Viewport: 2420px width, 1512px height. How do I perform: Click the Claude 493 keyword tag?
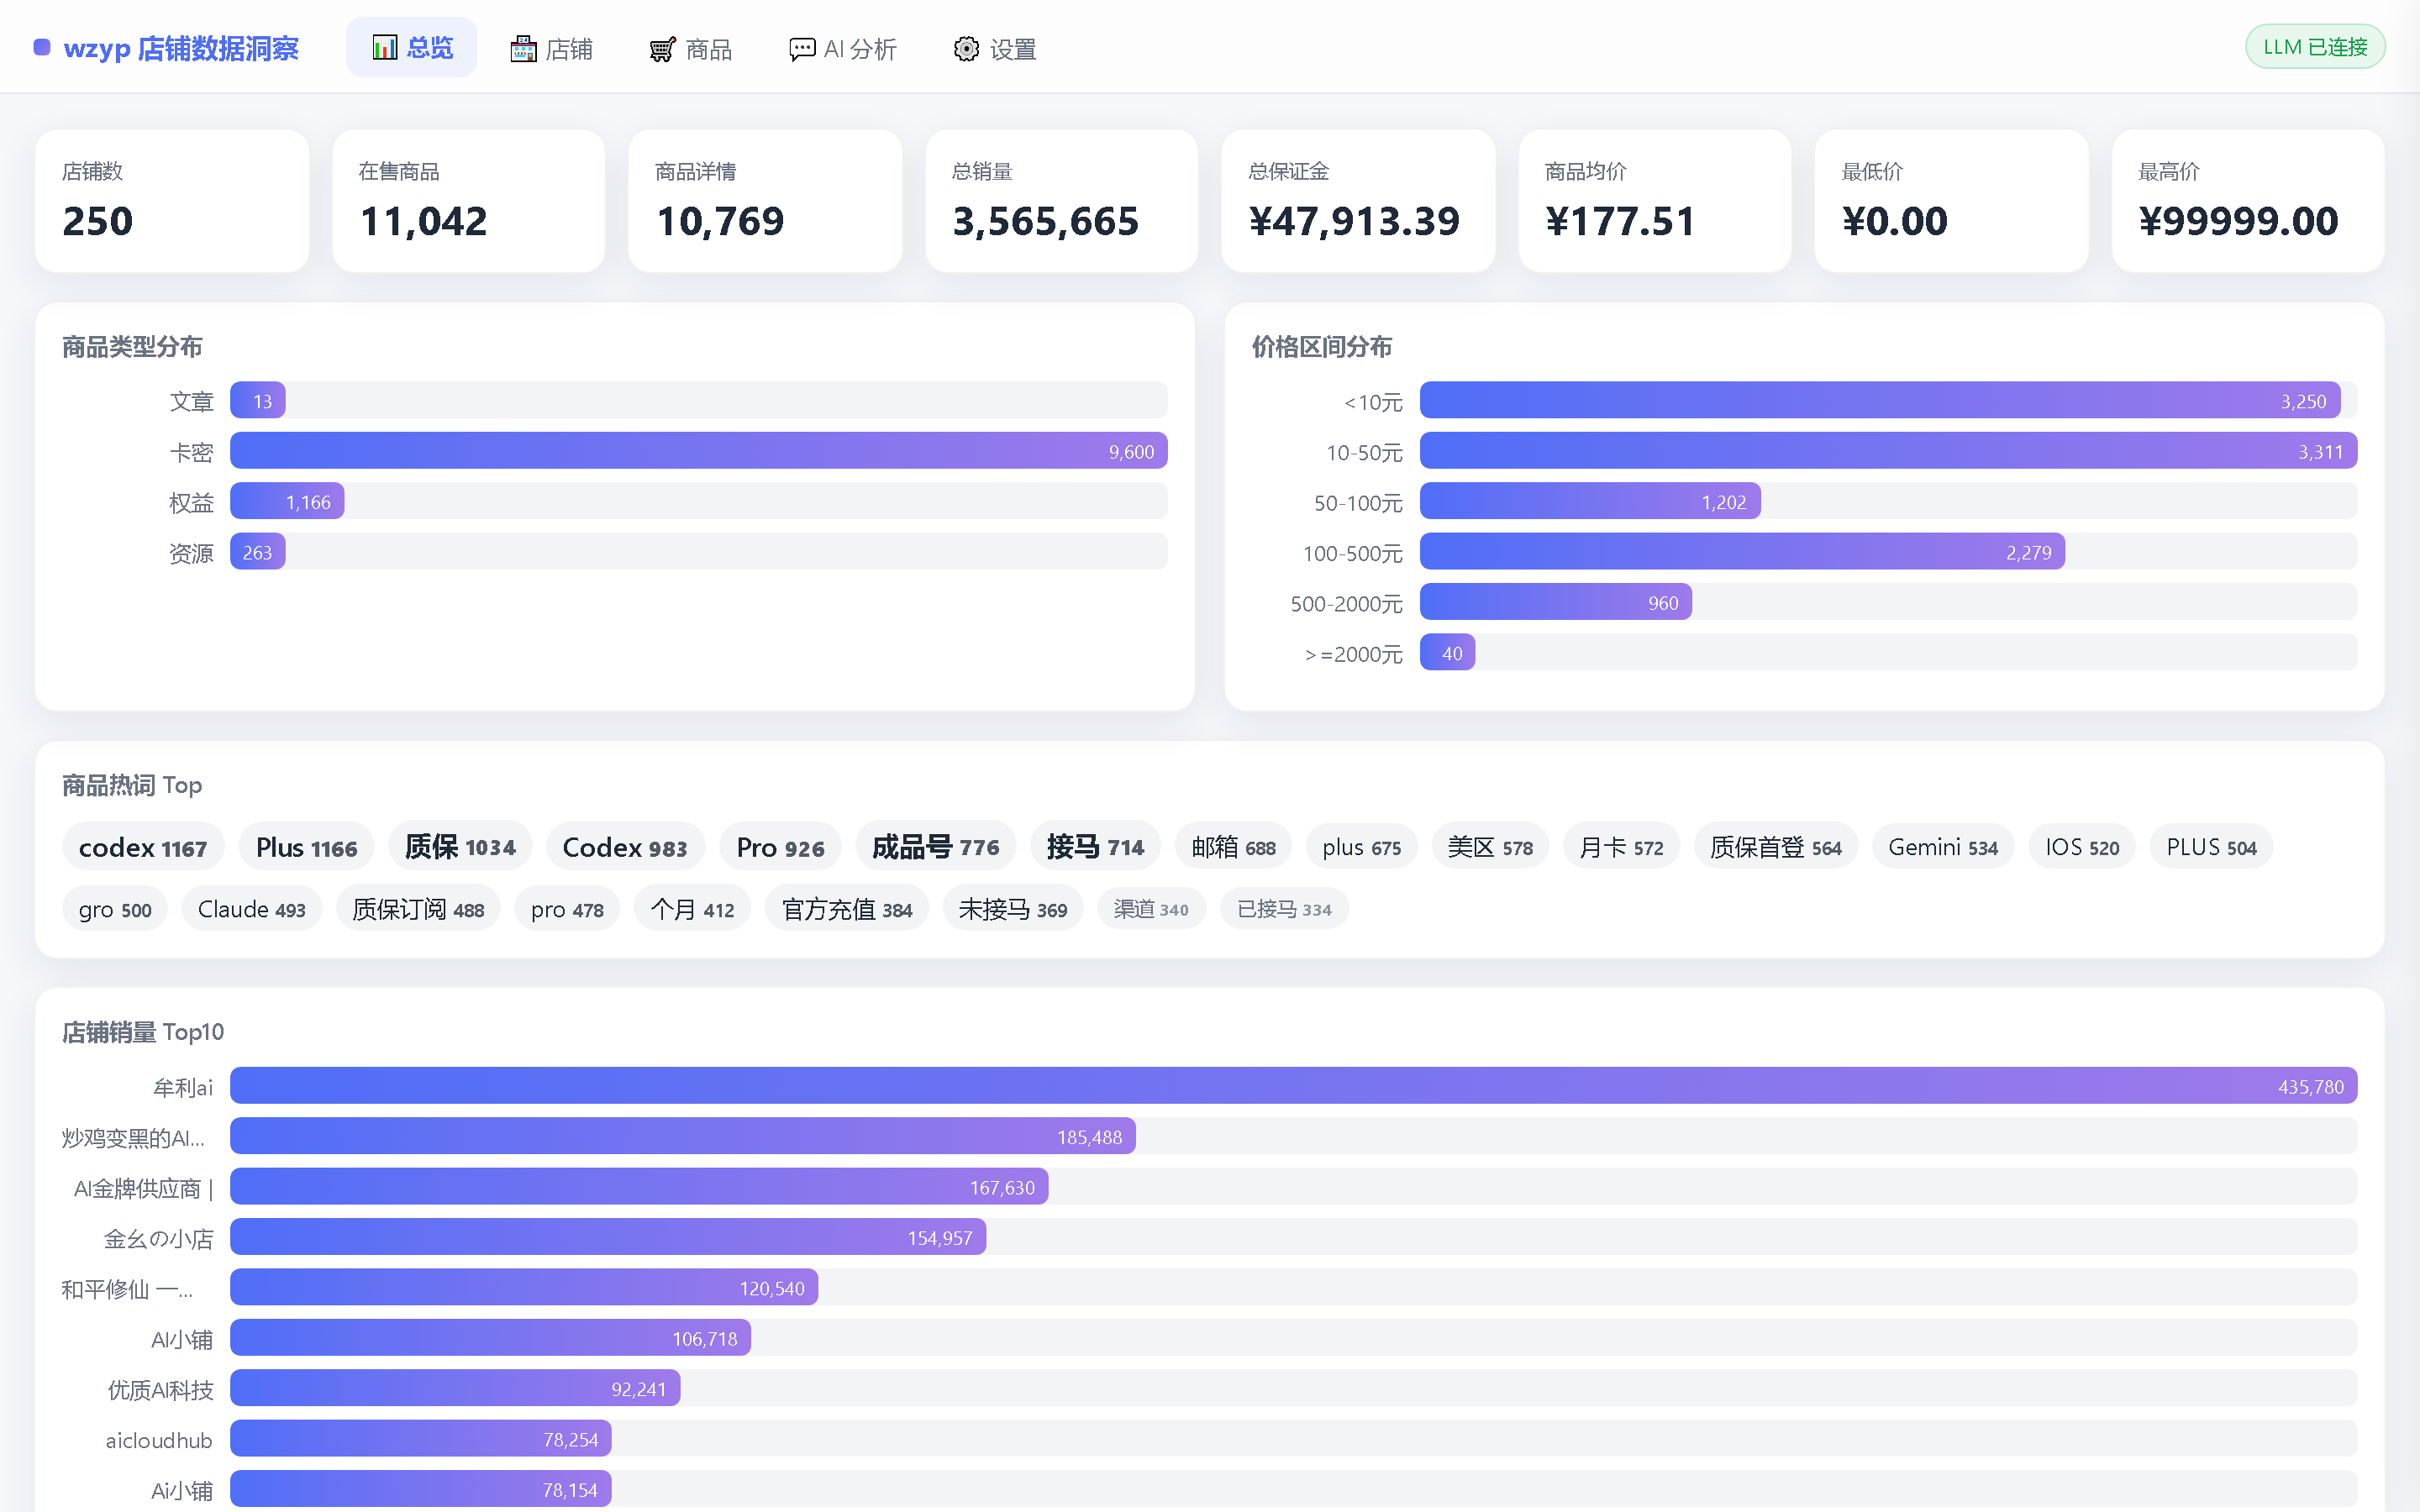pos(251,909)
